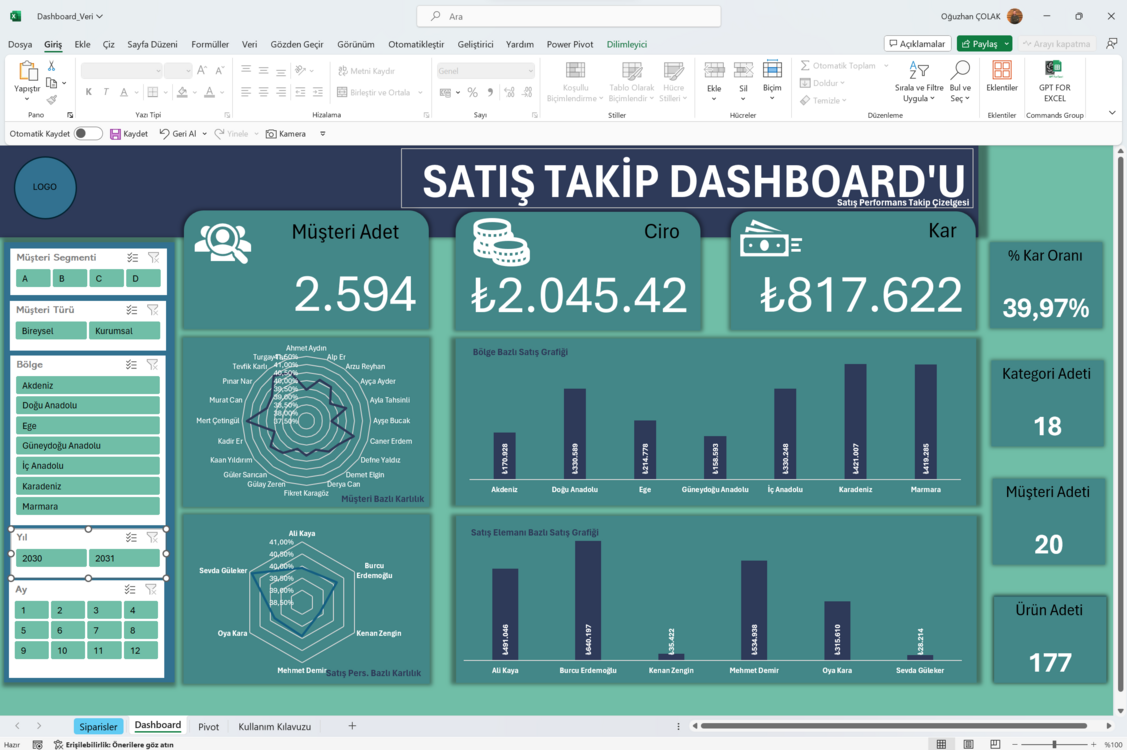The width and height of the screenshot is (1127, 750).
Task: Open Quick Access Toolbar customize dropdown
Action: pos(323,134)
